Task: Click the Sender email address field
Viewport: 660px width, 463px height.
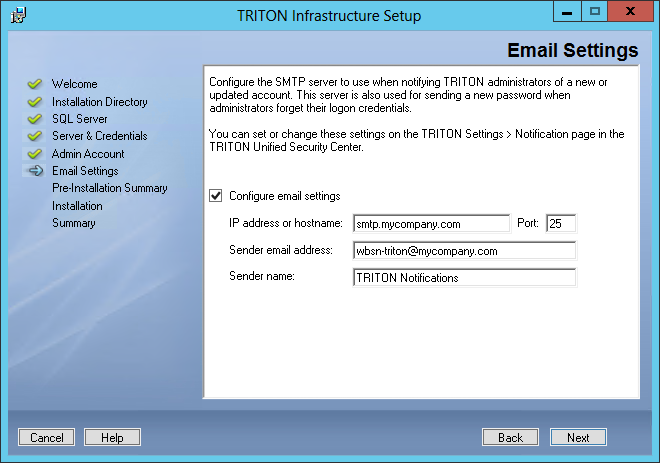Action: (464, 251)
